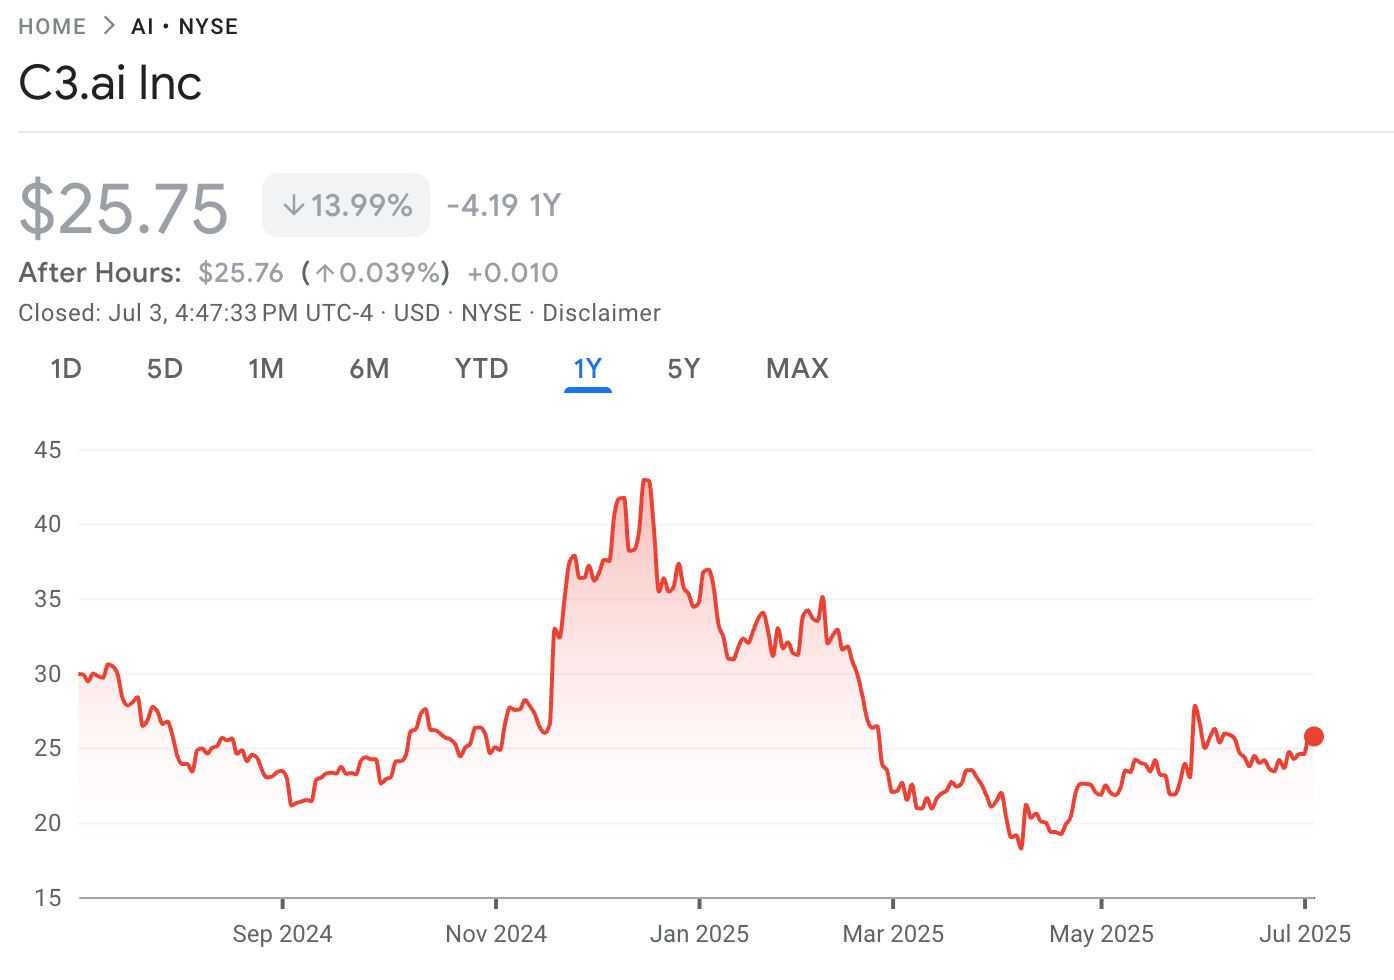The height and width of the screenshot is (980, 1394).
Task: Click the 15 y-axis label
Action: pos(47,898)
